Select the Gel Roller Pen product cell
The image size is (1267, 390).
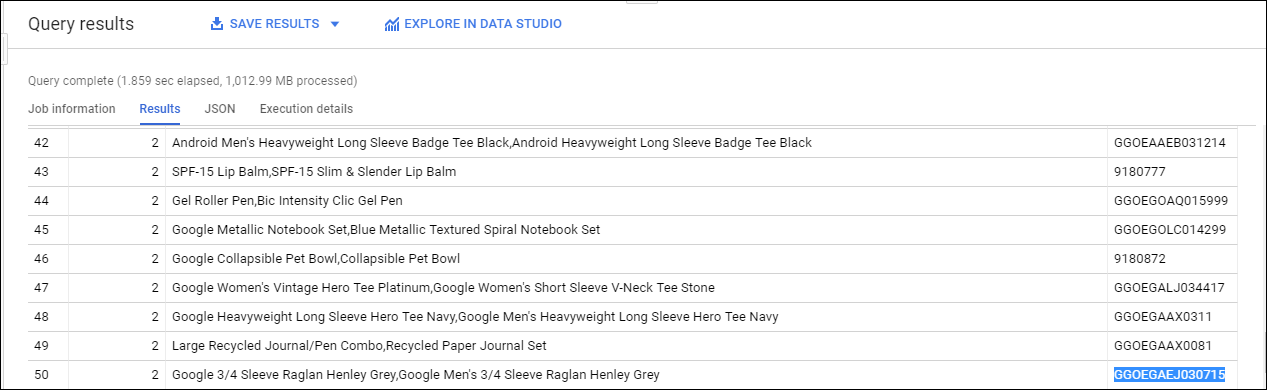(636, 201)
